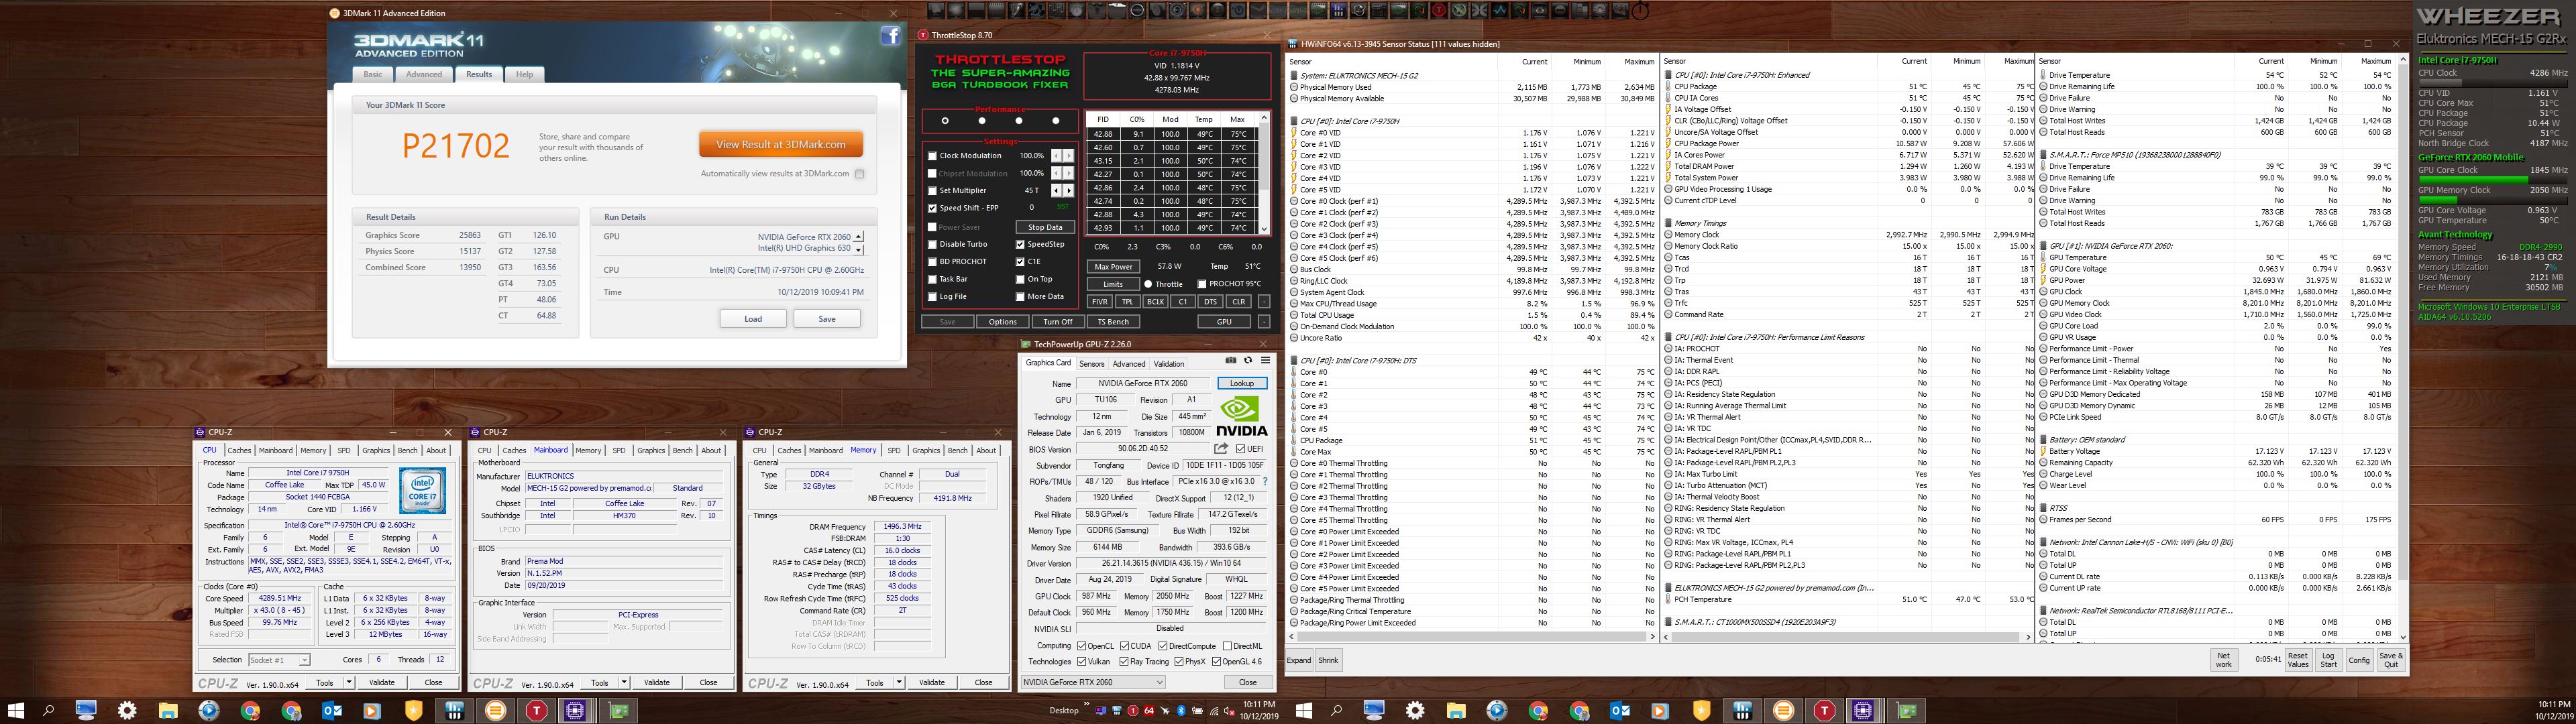Open the Help tab in 3DMark 11

pos(524,74)
